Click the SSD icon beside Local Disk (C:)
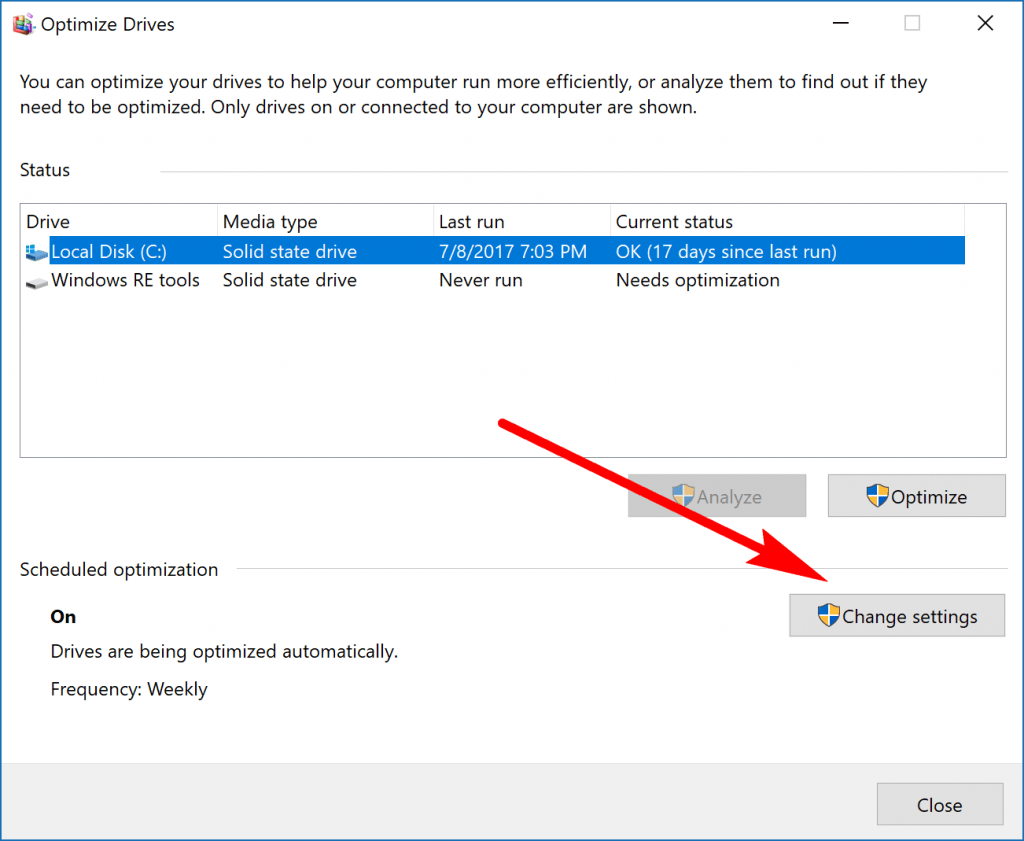Image resolution: width=1024 pixels, height=841 pixels. point(36,252)
